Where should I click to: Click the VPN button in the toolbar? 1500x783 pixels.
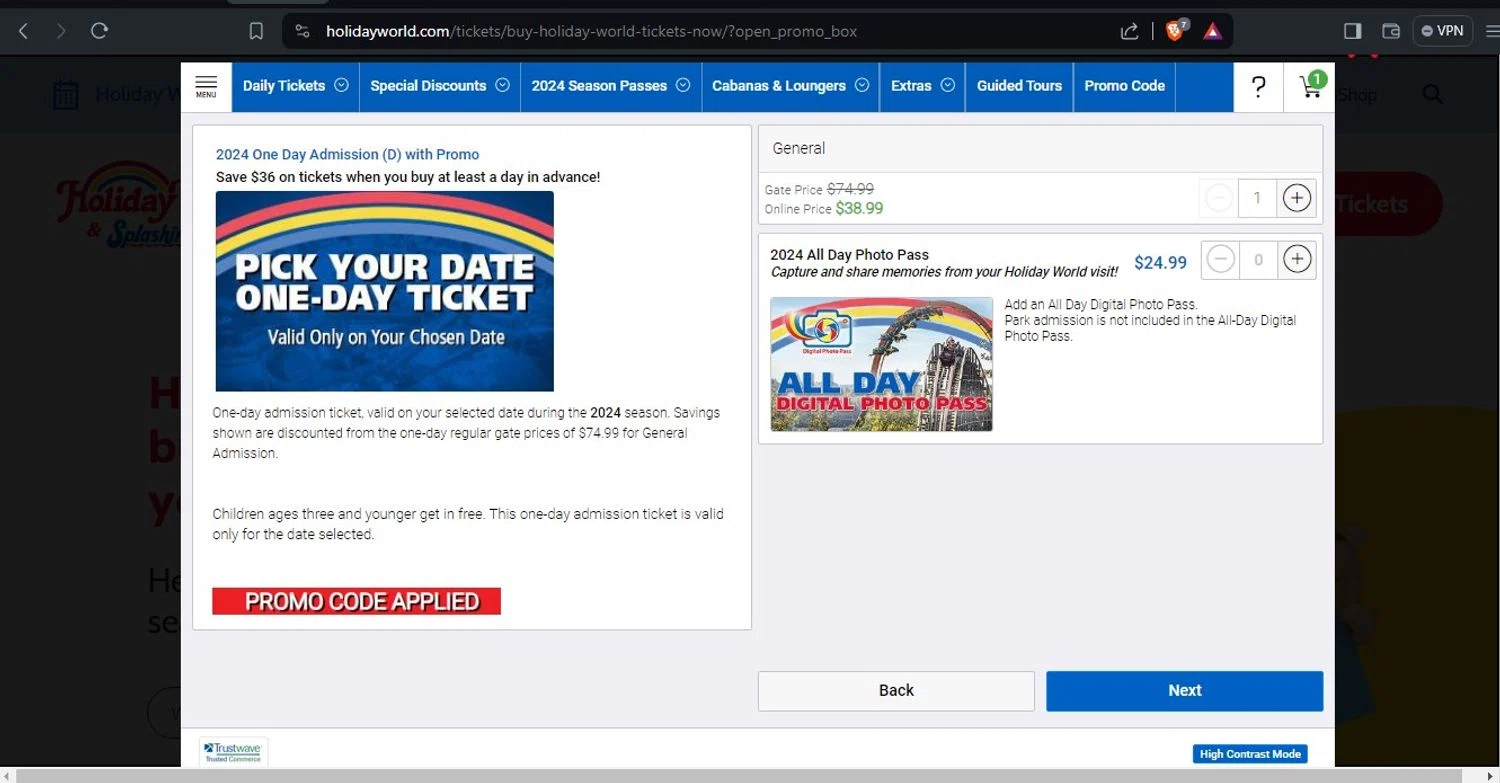click(1443, 31)
